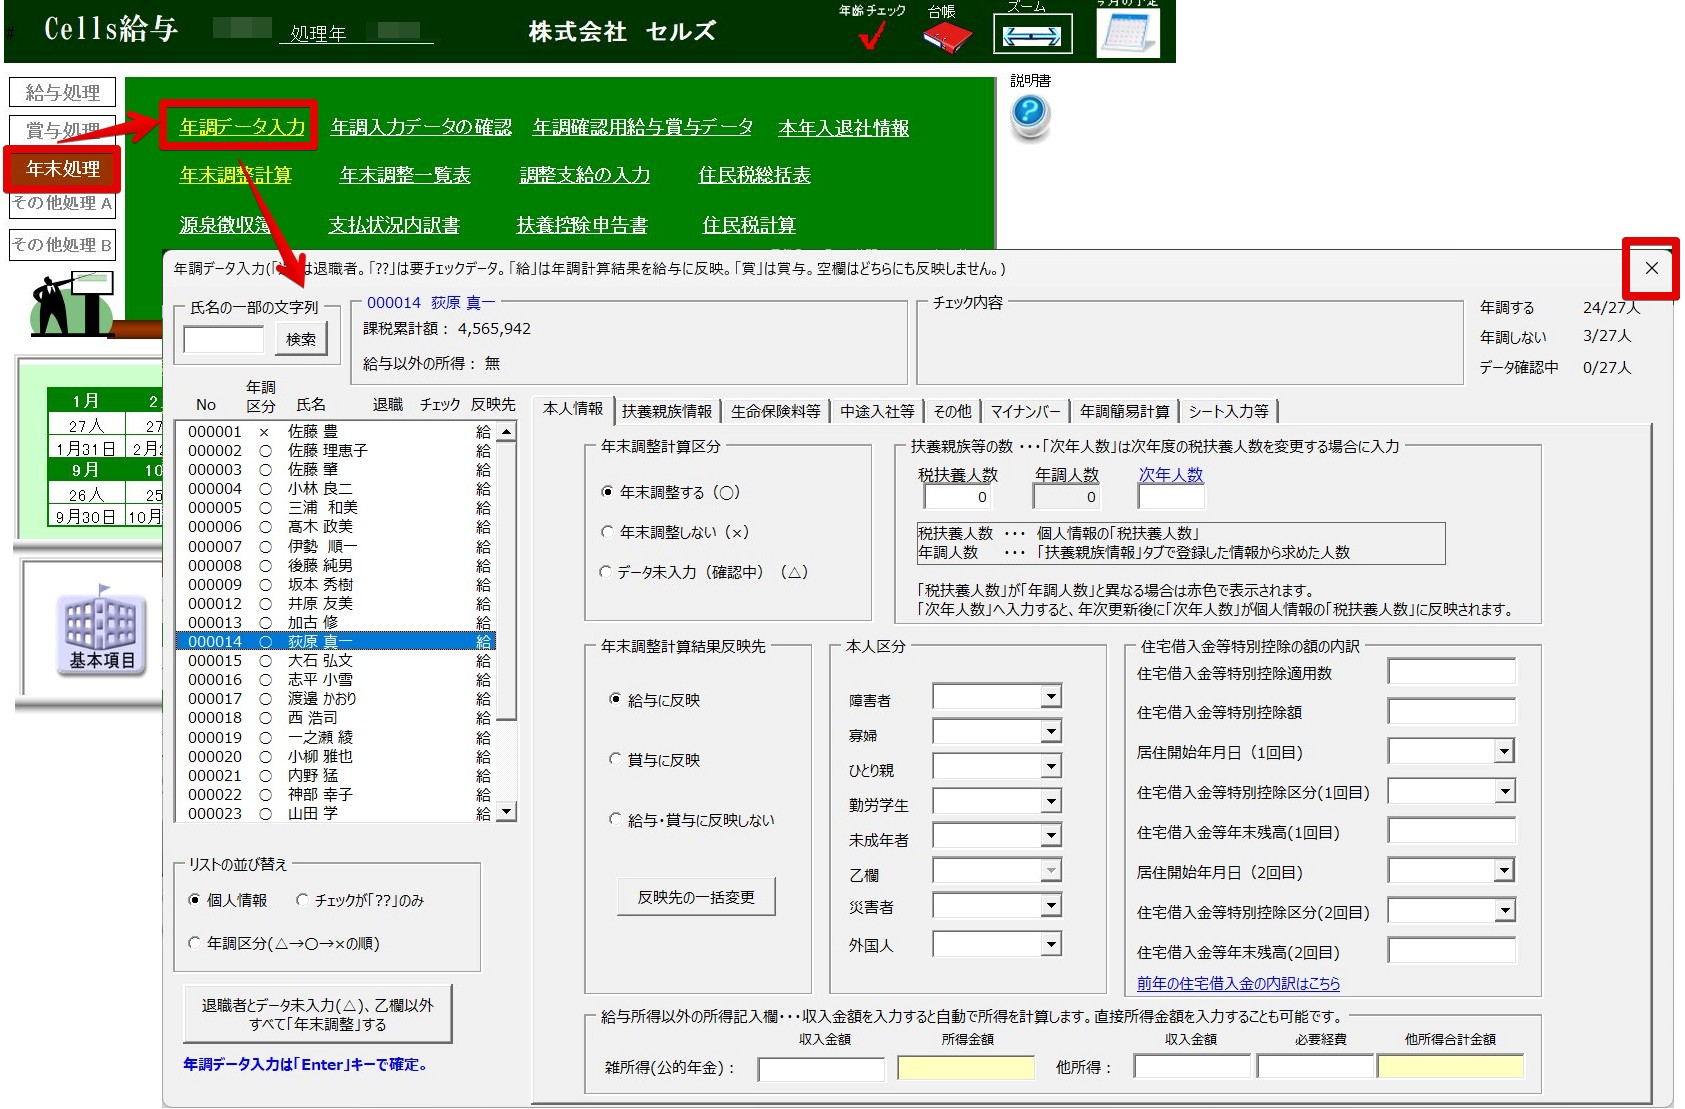Select 年末調整しない (×) radio option
The width and height of the screenshot is (1685, 1109).
coord(607,532)
